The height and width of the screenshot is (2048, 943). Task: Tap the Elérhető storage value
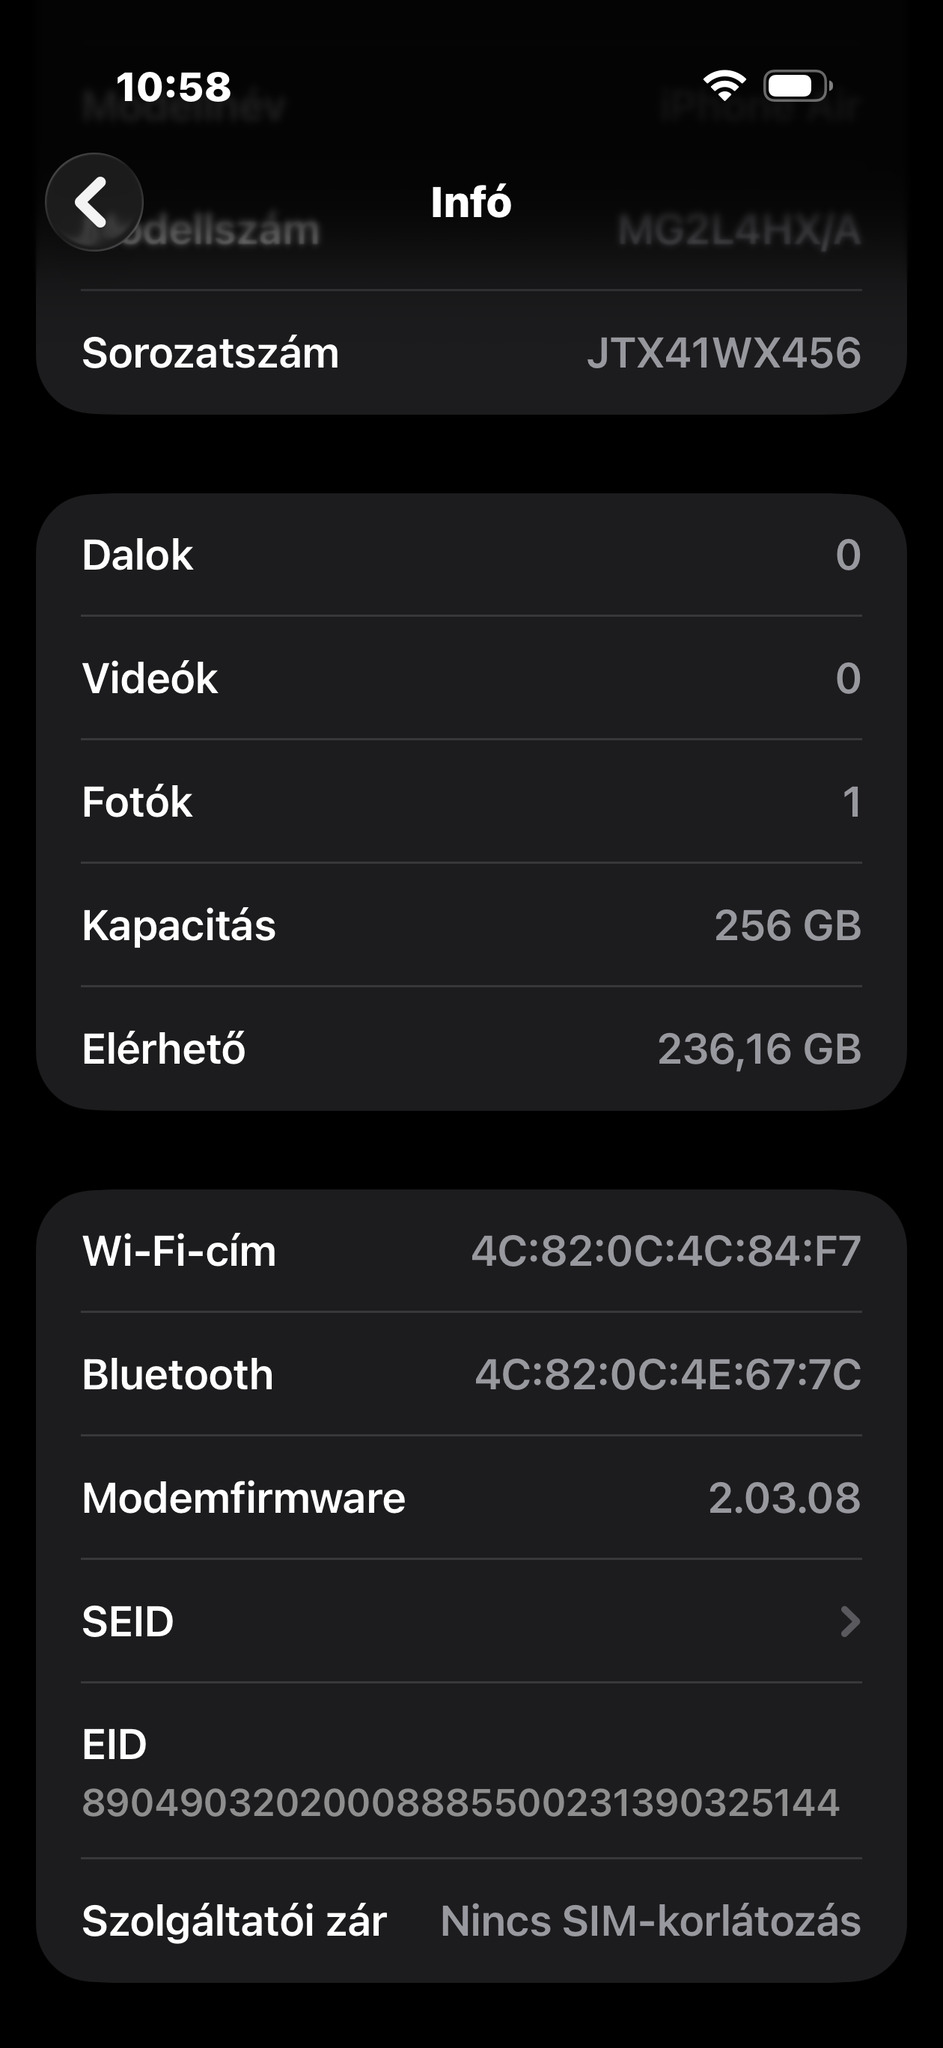click(759, 1049)
